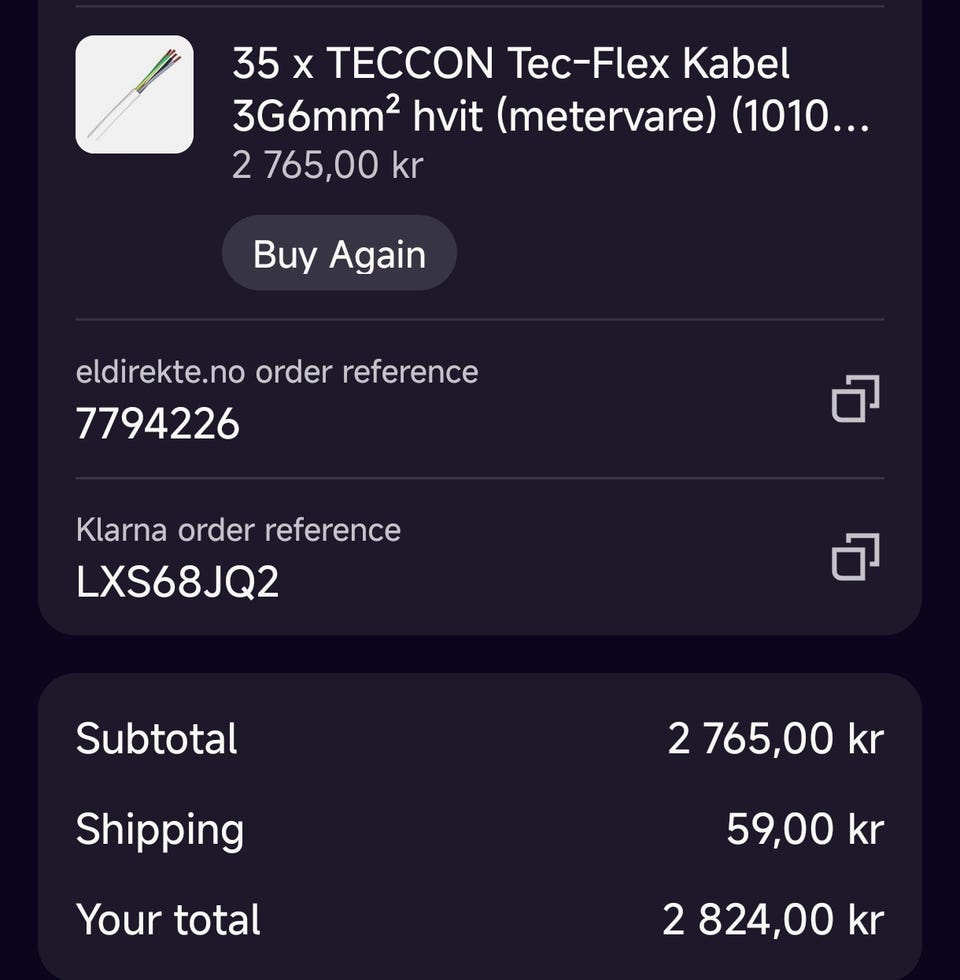Tap the eldirekte.no order reference label
This screenshot has height=980, width=960.
[x=277, y=372]
